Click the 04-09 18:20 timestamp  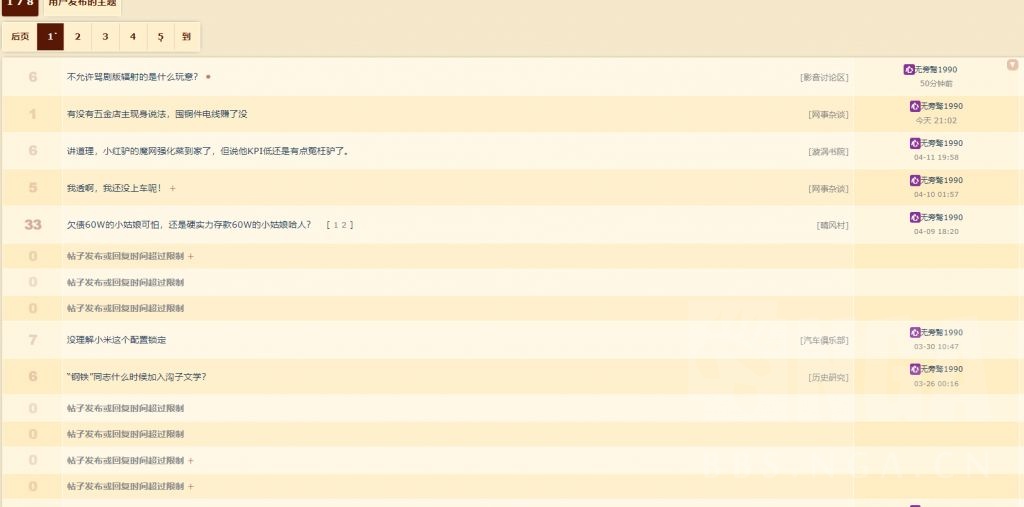936,231
